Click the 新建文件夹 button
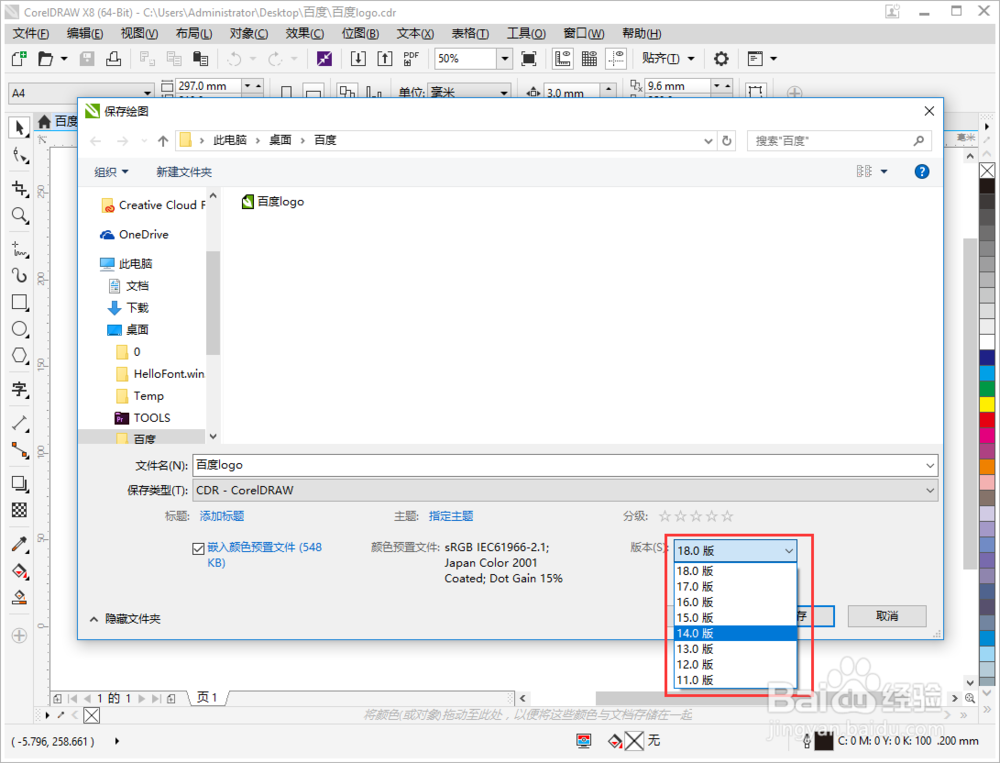1000x763 pixels. 184,172
